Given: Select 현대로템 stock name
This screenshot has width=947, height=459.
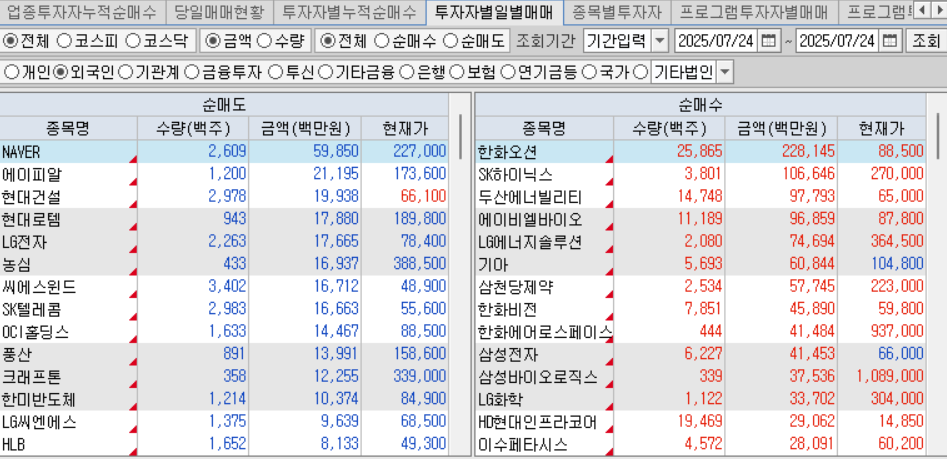Looking at the screenshot, I should [x=31, y=219].
